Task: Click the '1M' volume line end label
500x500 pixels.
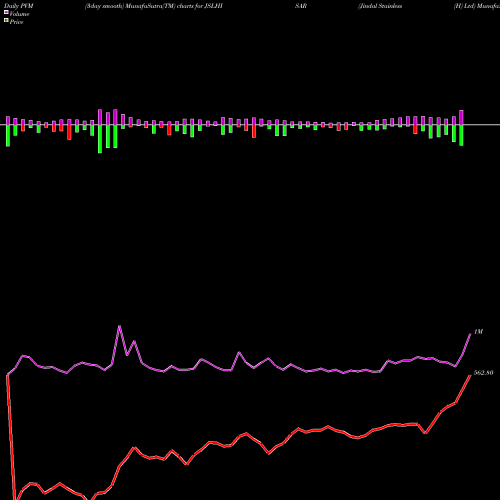Action: point(478,332)
